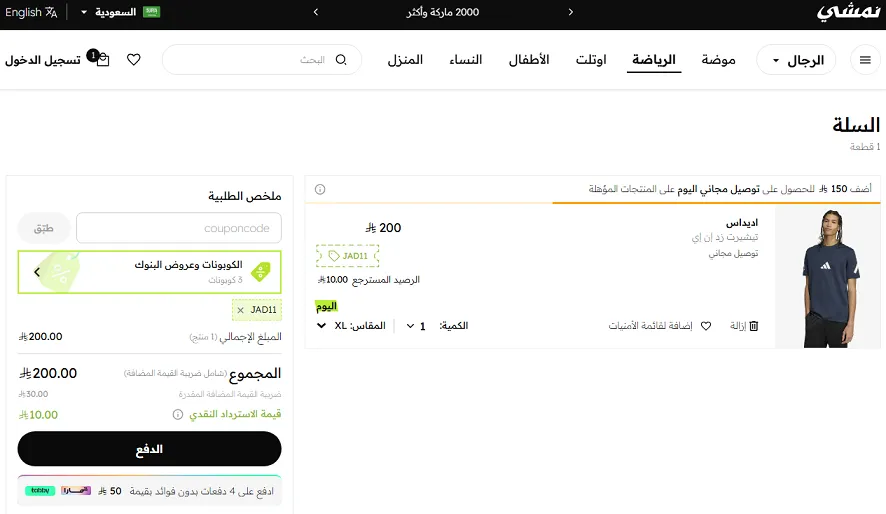Click the طبّق apply coupon button
Viewport: 886px width, 514px height.
coord(44,228)
